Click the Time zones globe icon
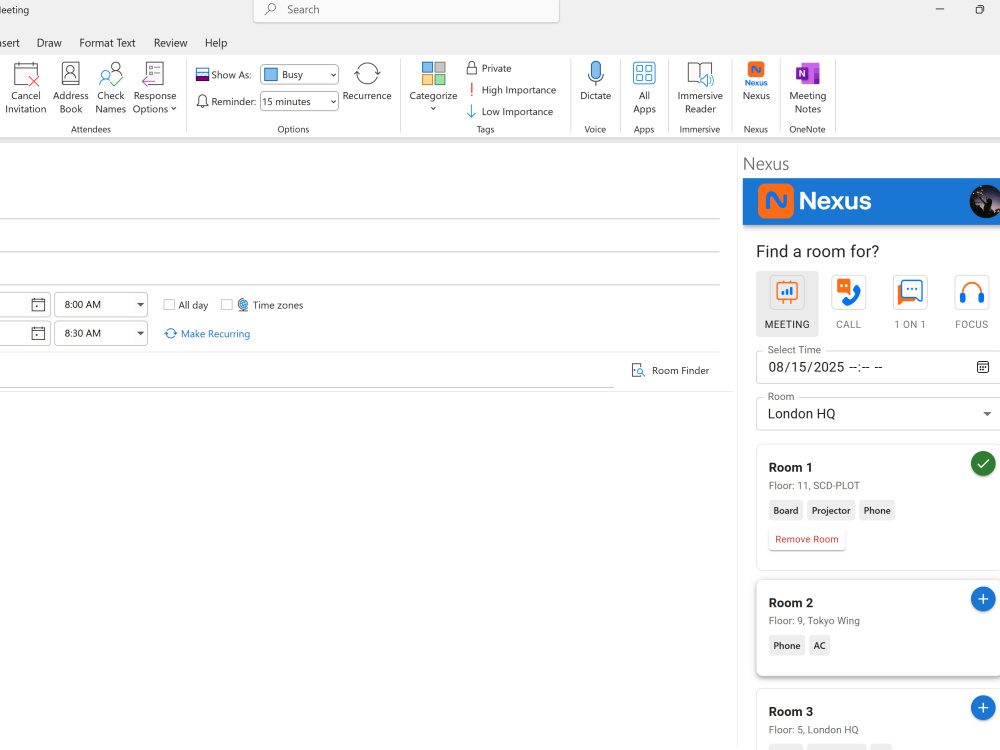Image resolution: width=1000 pixels, height=750 pixels. 243,305
